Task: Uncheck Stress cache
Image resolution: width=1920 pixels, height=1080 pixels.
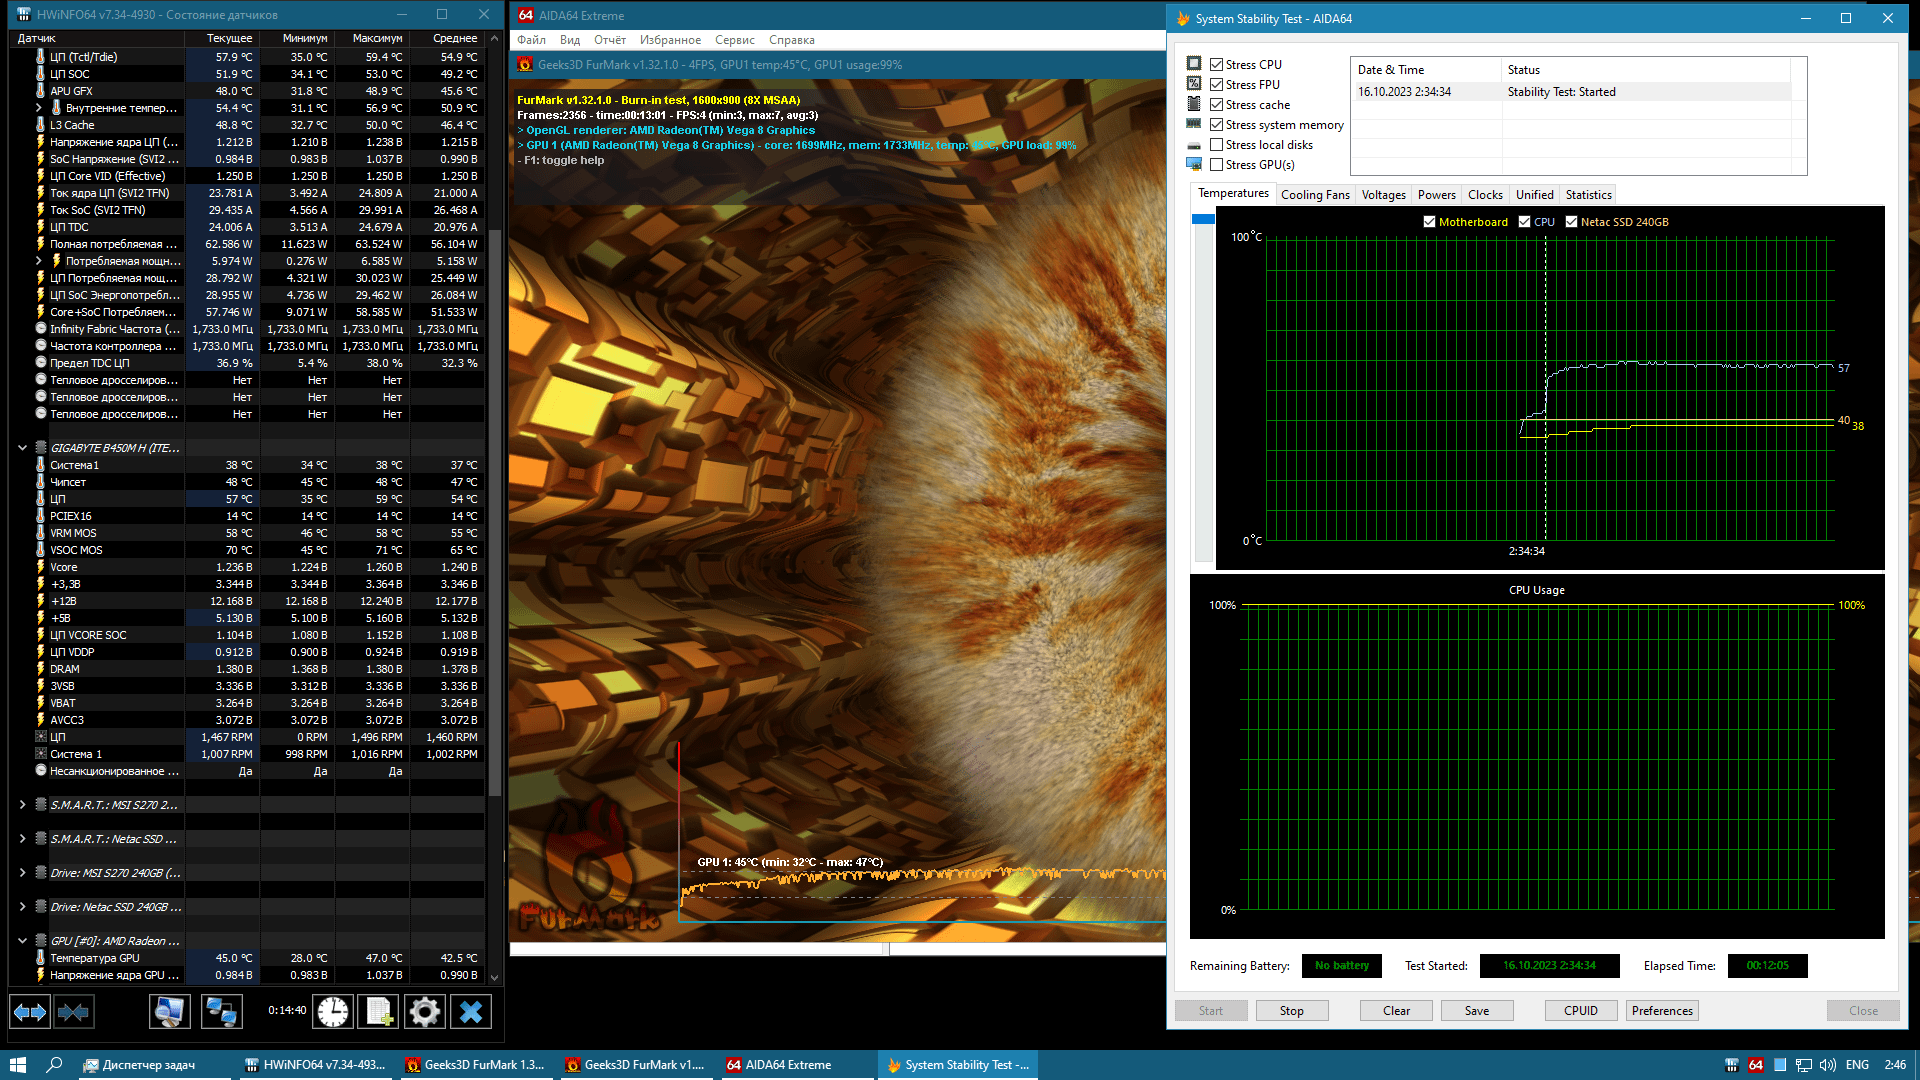Action: (x=1217, y=105)
